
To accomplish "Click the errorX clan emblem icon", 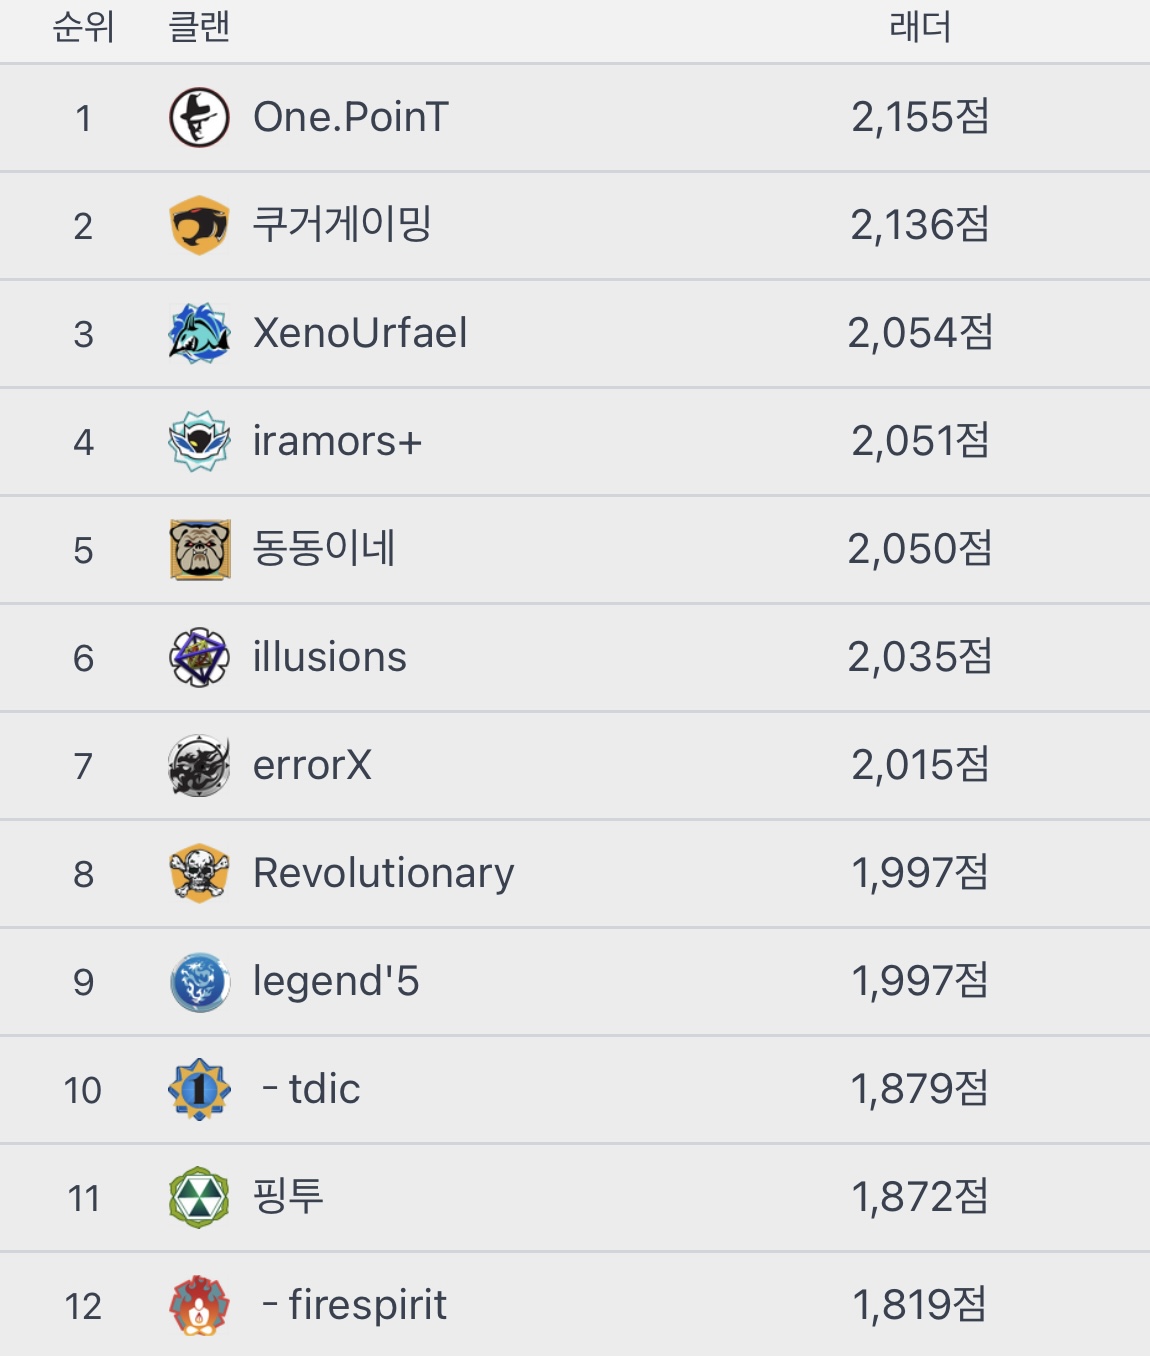I will (199, 766).
